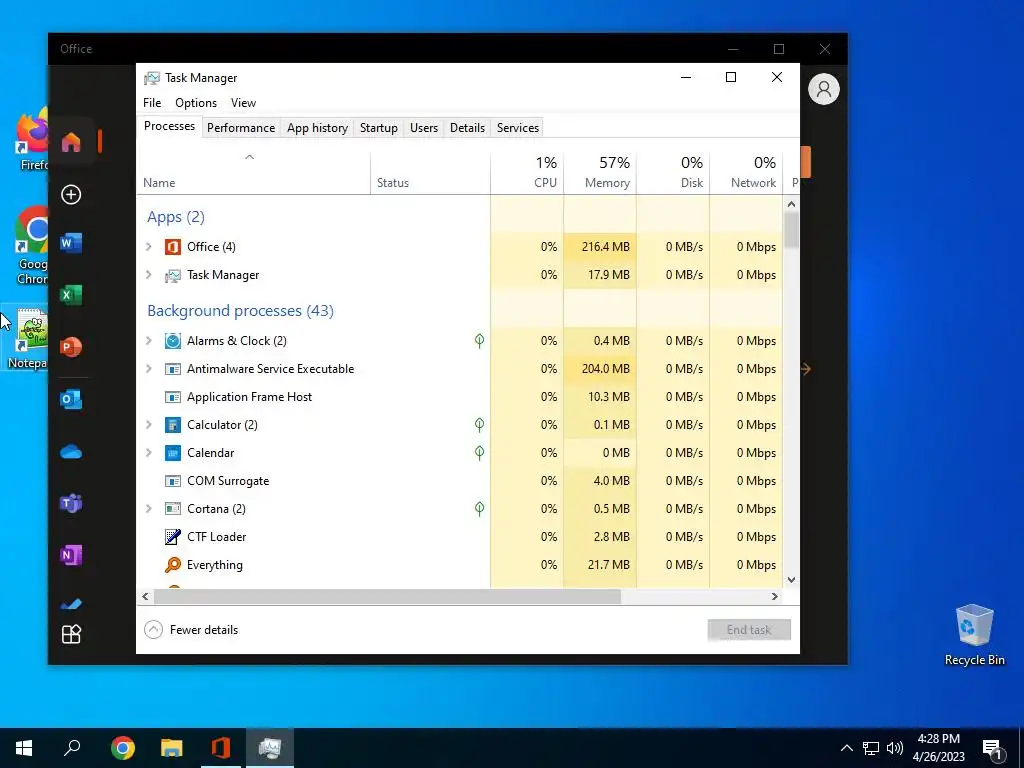Click the taskbar clock showing 4:28 PM

tap(938, 748)
